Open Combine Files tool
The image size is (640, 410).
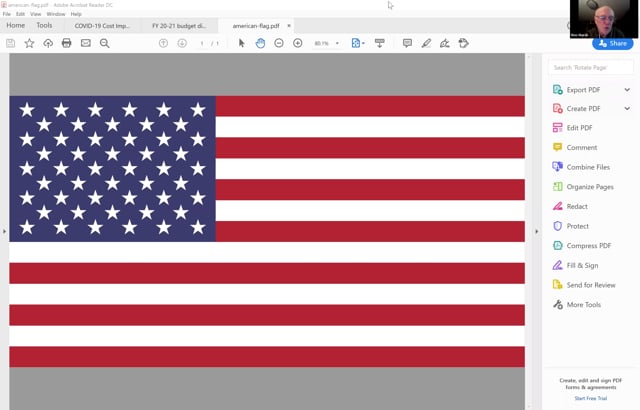coord(581,167)
